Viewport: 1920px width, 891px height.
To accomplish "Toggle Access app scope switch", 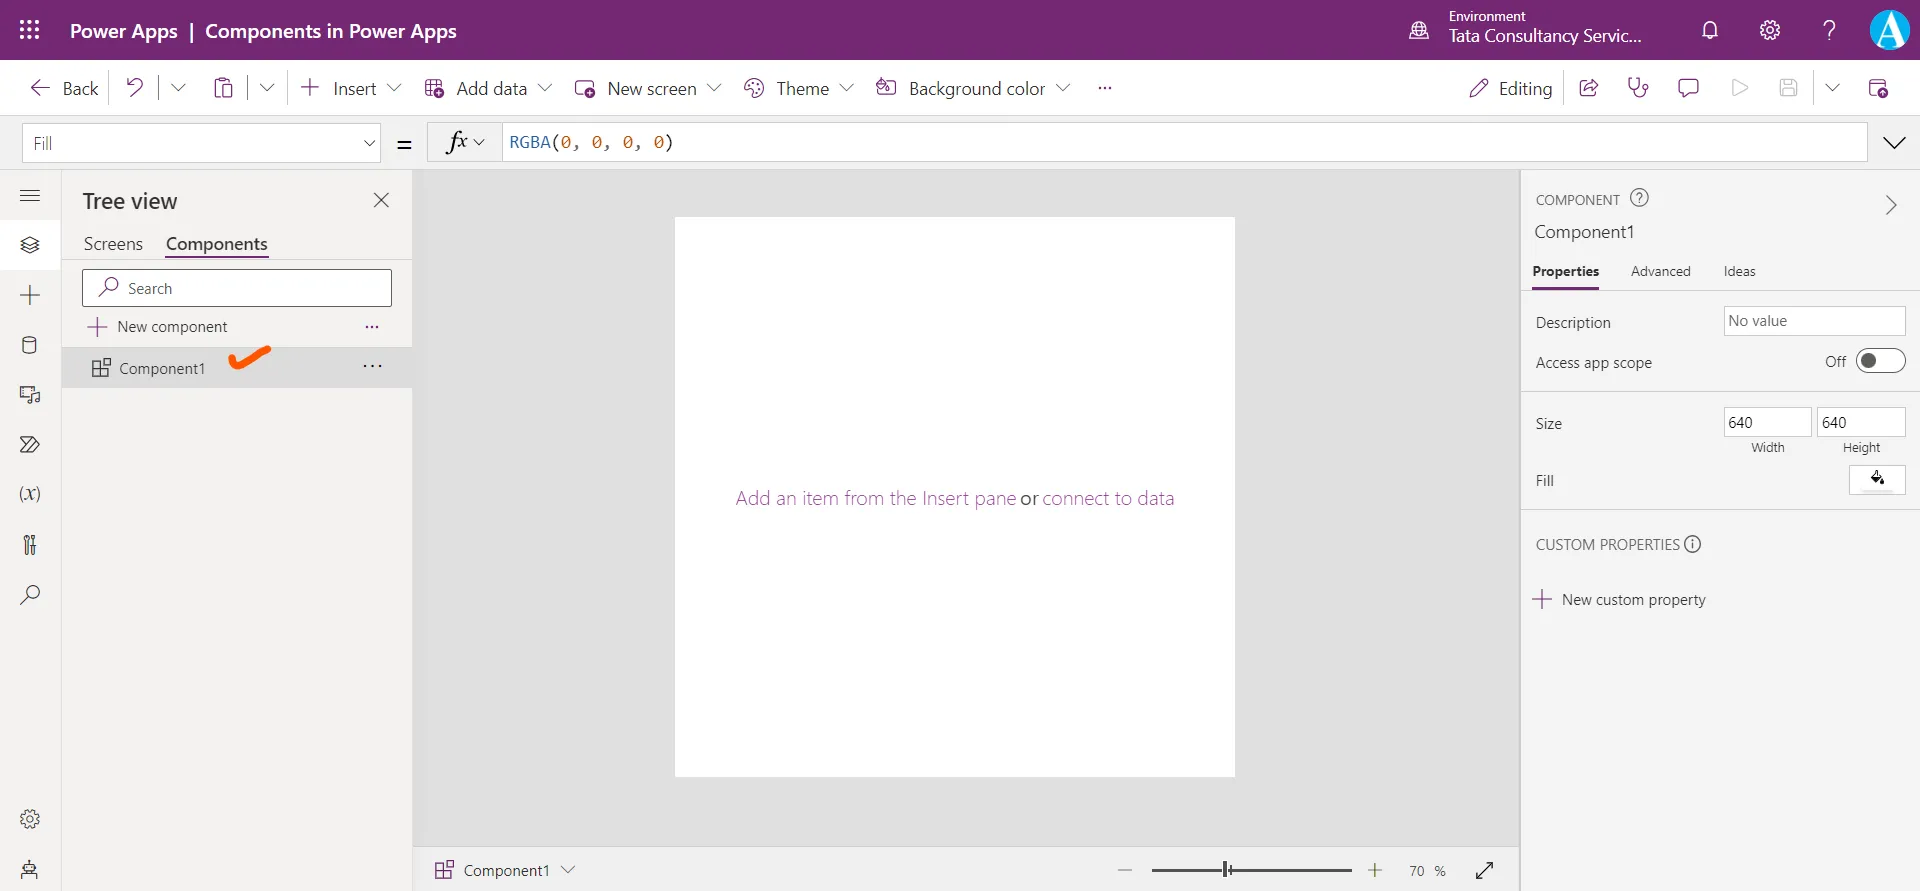I will (x=1880, y=362).
